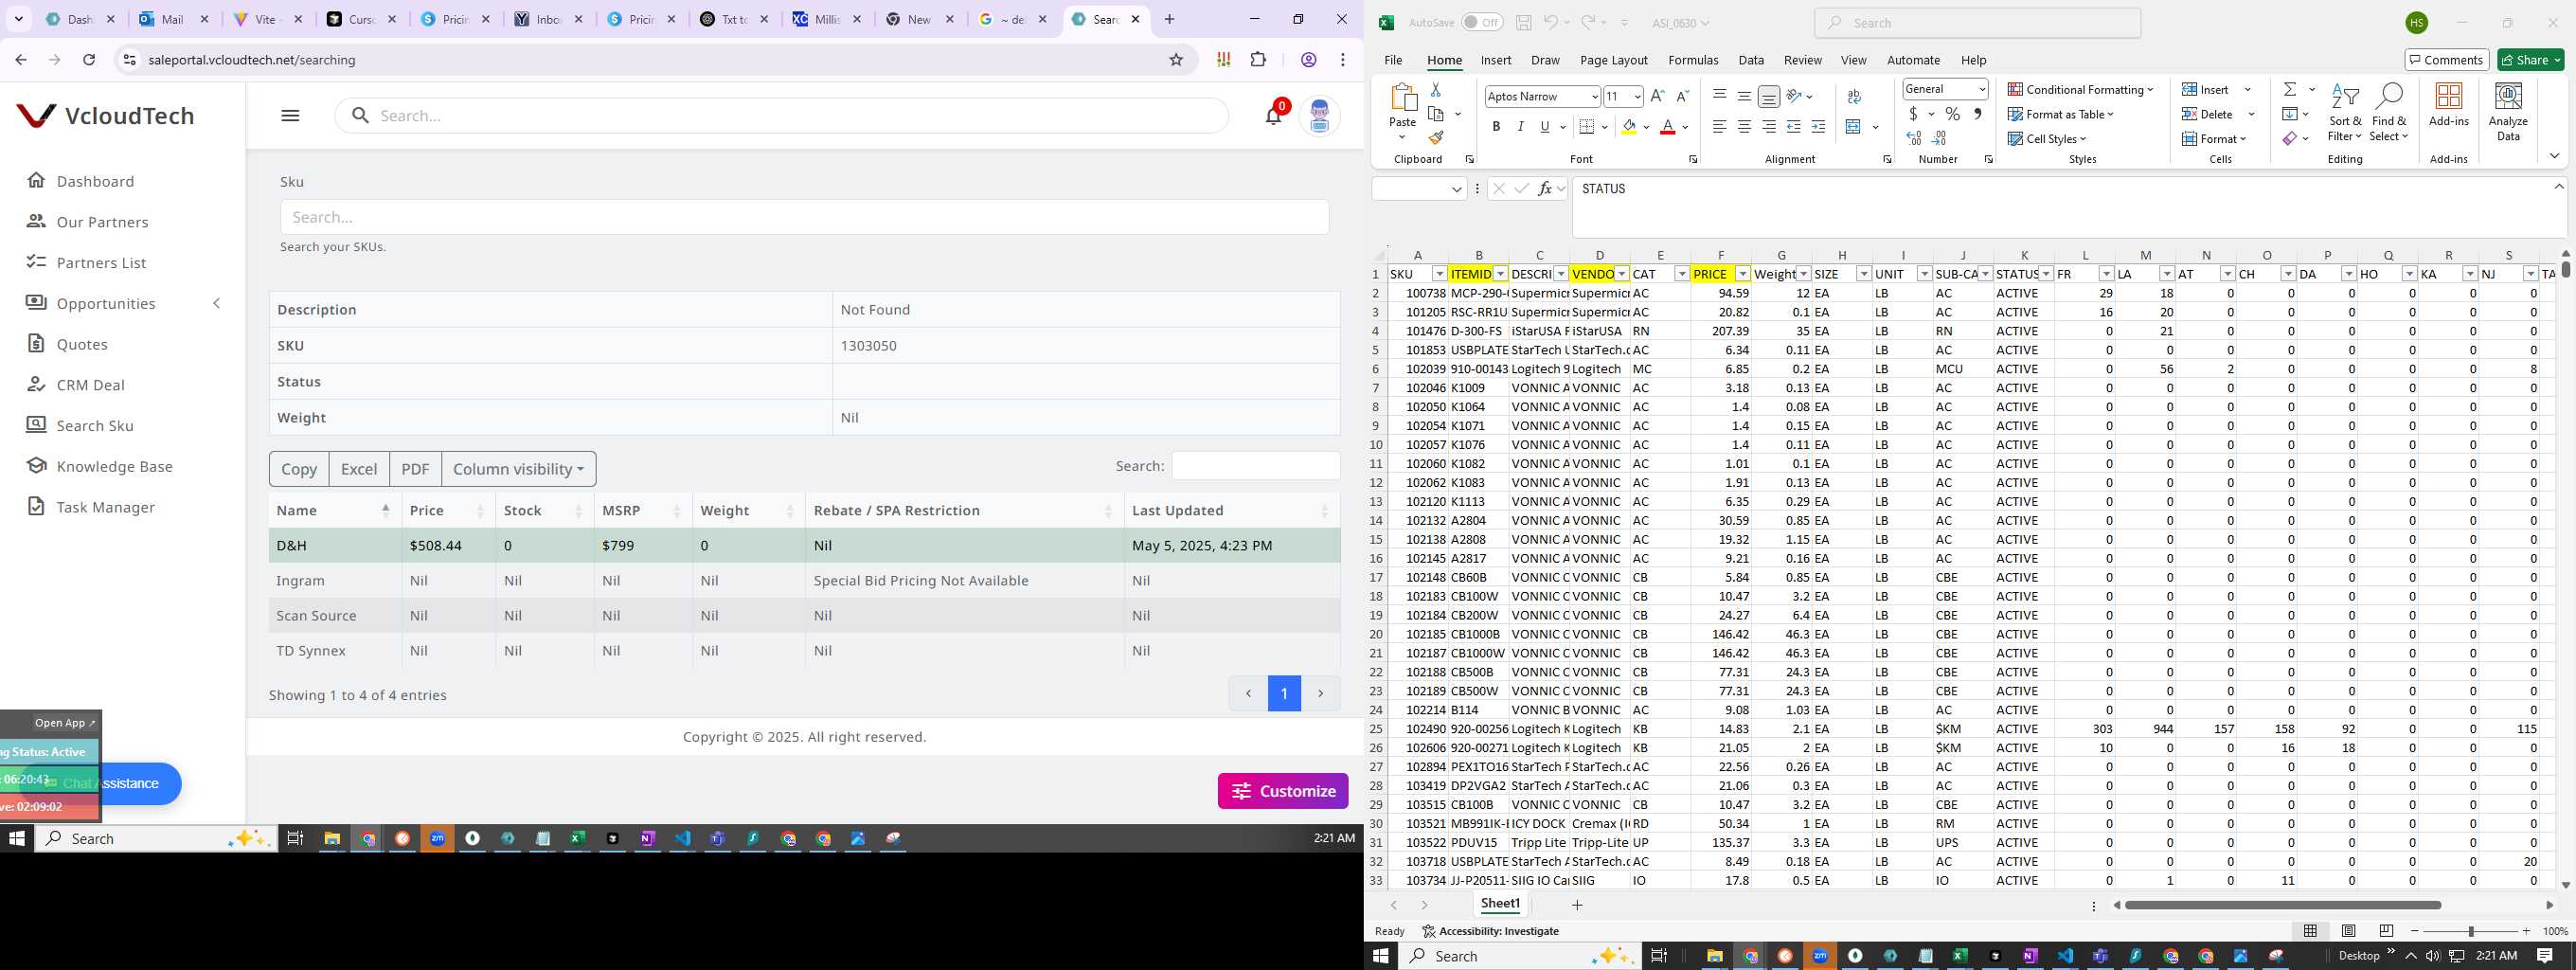Viewport: 2576px width, 970px height.
Task: Toggle Bottom Align in Excel ribbon
Action: coord(1769,96)
